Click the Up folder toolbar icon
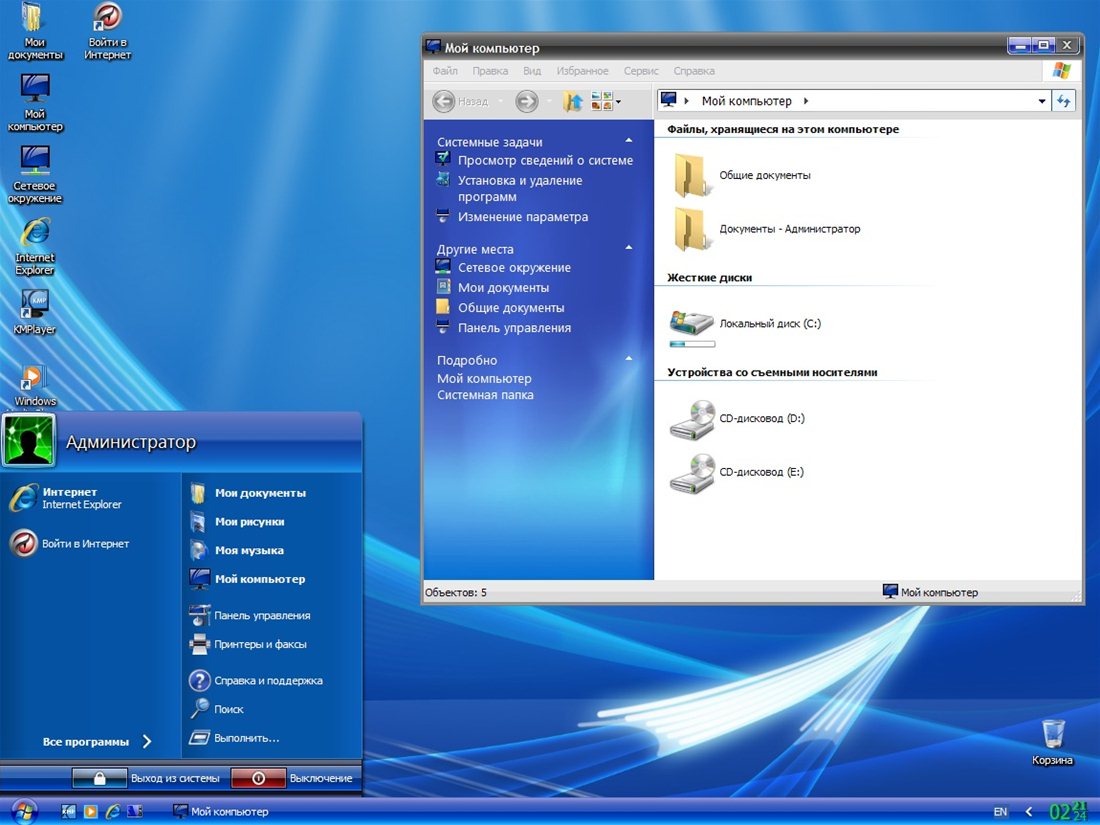1100x825 pixels. pos(572,101)
